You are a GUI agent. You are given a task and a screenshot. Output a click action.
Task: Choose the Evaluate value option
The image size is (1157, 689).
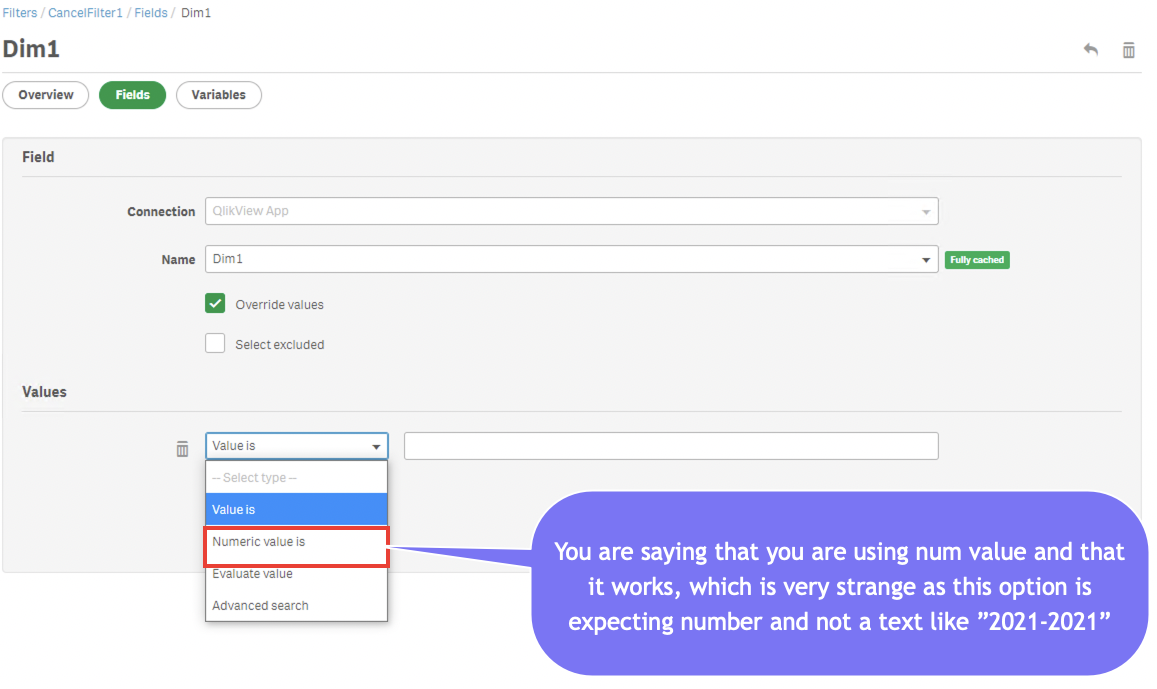point(297,574)
